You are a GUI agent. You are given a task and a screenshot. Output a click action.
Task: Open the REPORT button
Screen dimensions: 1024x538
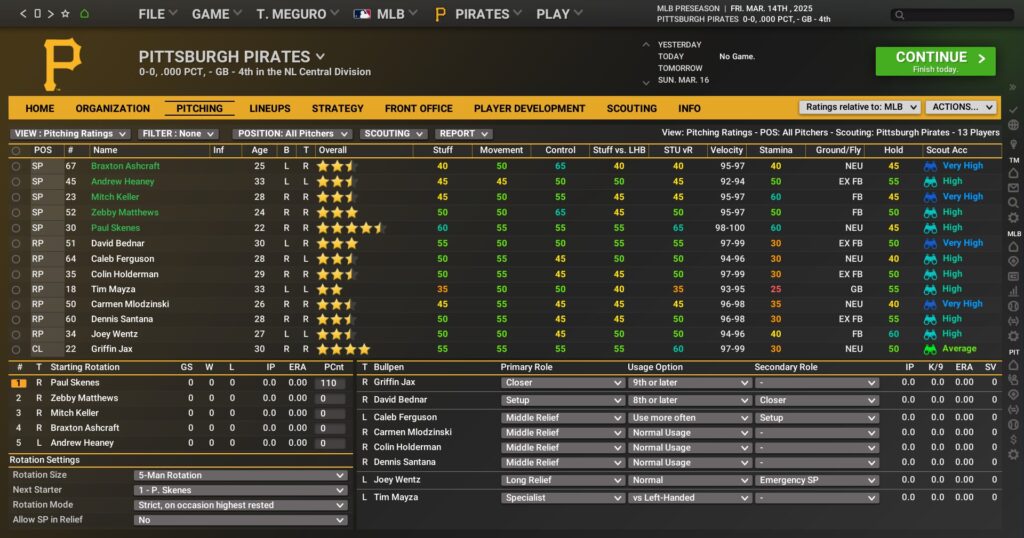pos(462,133)
